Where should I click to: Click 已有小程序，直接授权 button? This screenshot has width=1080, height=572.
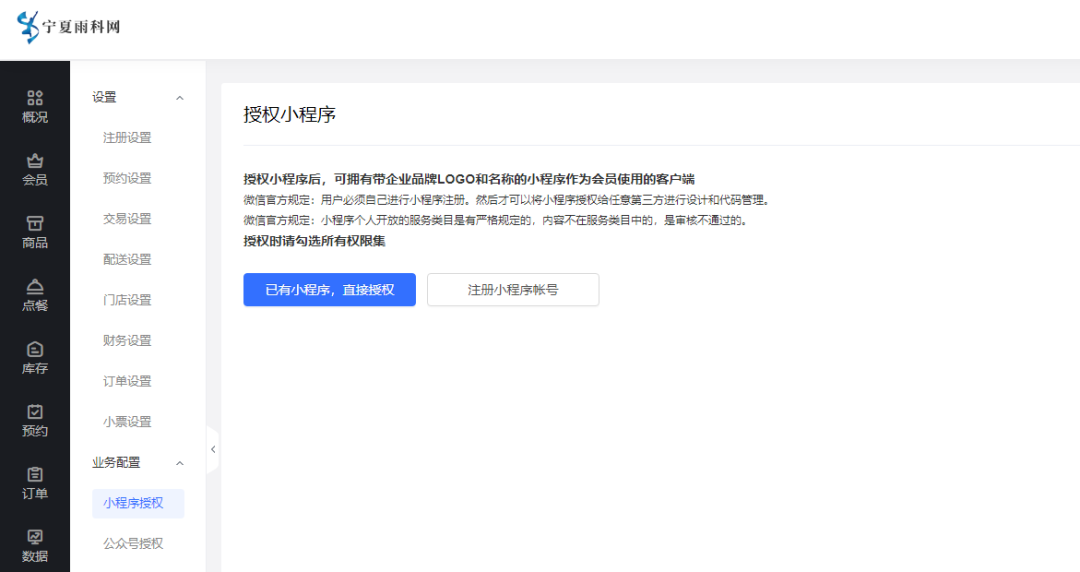(329, 289)
